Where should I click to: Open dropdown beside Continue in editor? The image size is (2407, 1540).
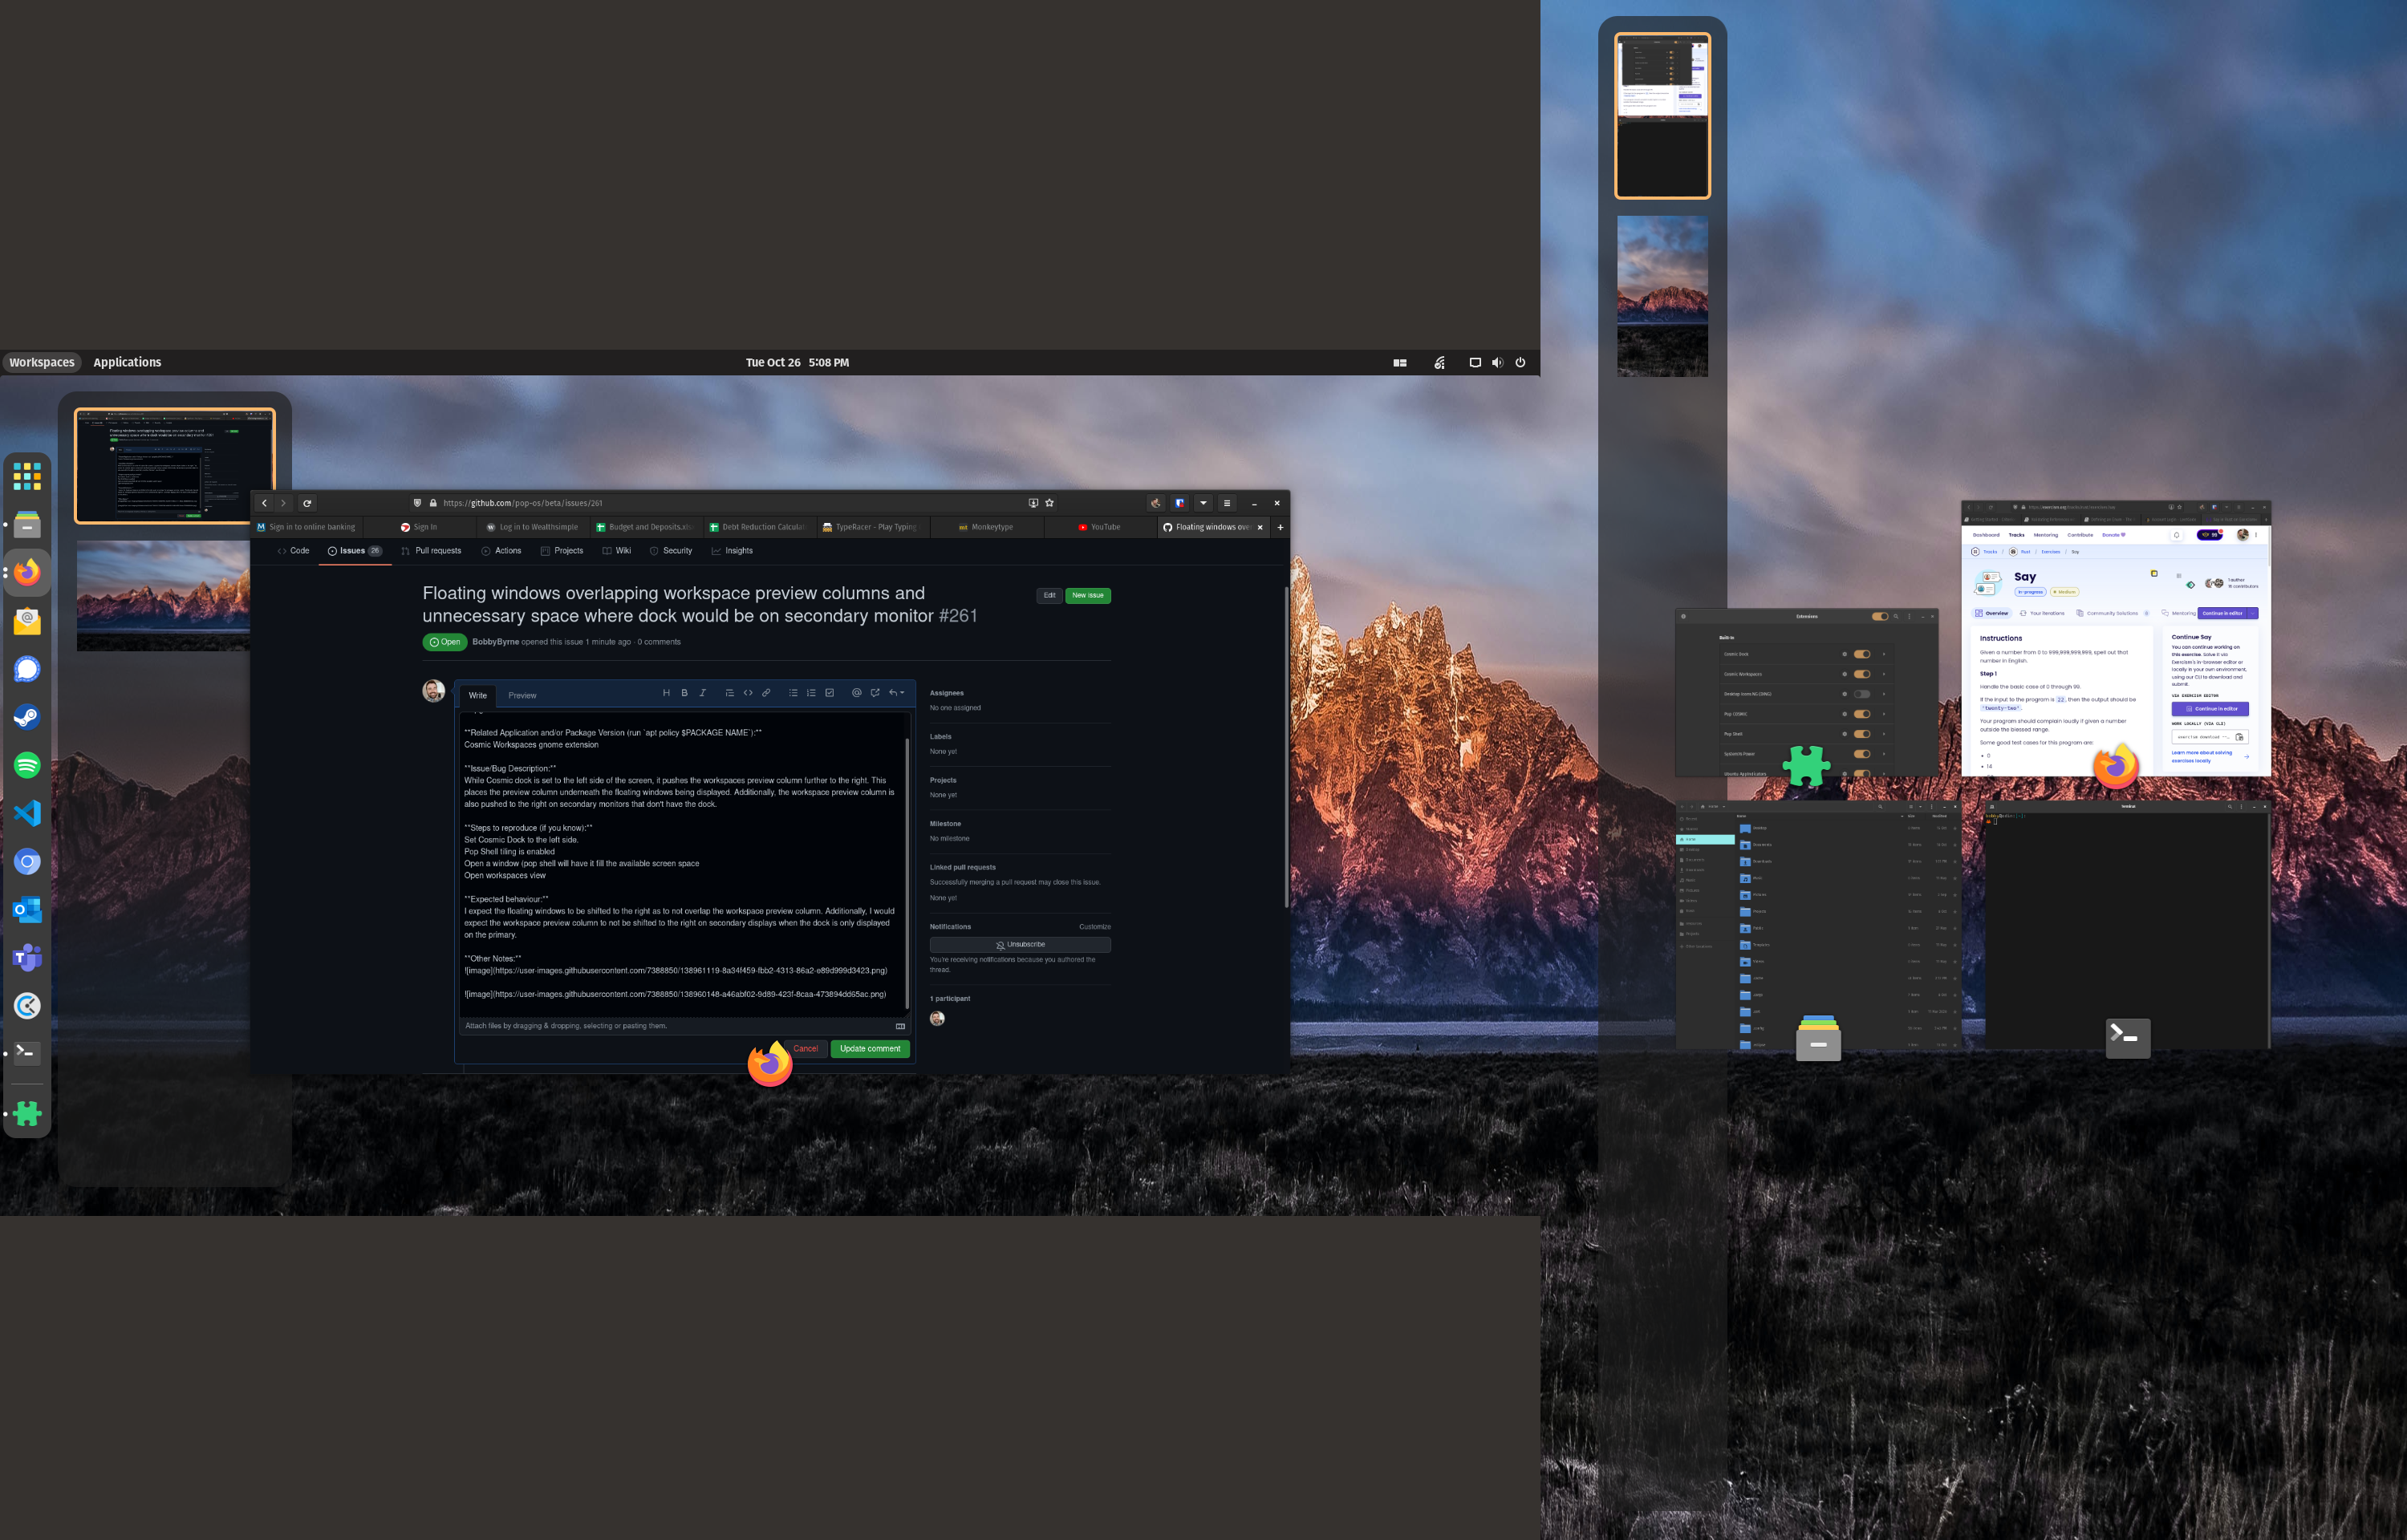2252,613
